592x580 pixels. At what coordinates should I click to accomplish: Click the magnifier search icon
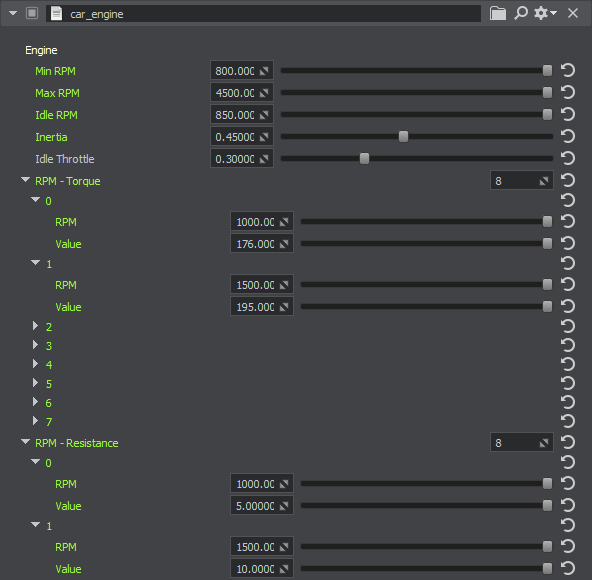521,13
